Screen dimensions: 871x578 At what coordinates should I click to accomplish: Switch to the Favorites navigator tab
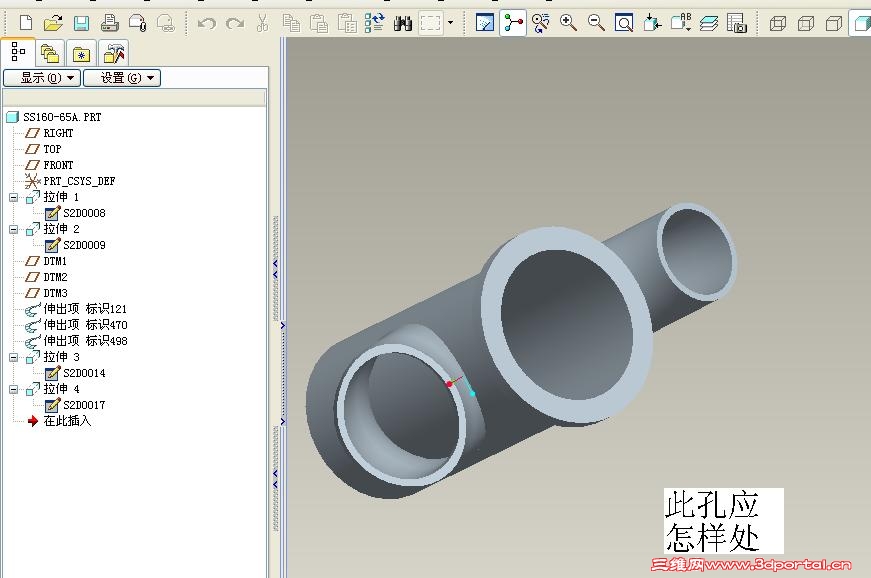pyautogui.click(x=81, y=53)
